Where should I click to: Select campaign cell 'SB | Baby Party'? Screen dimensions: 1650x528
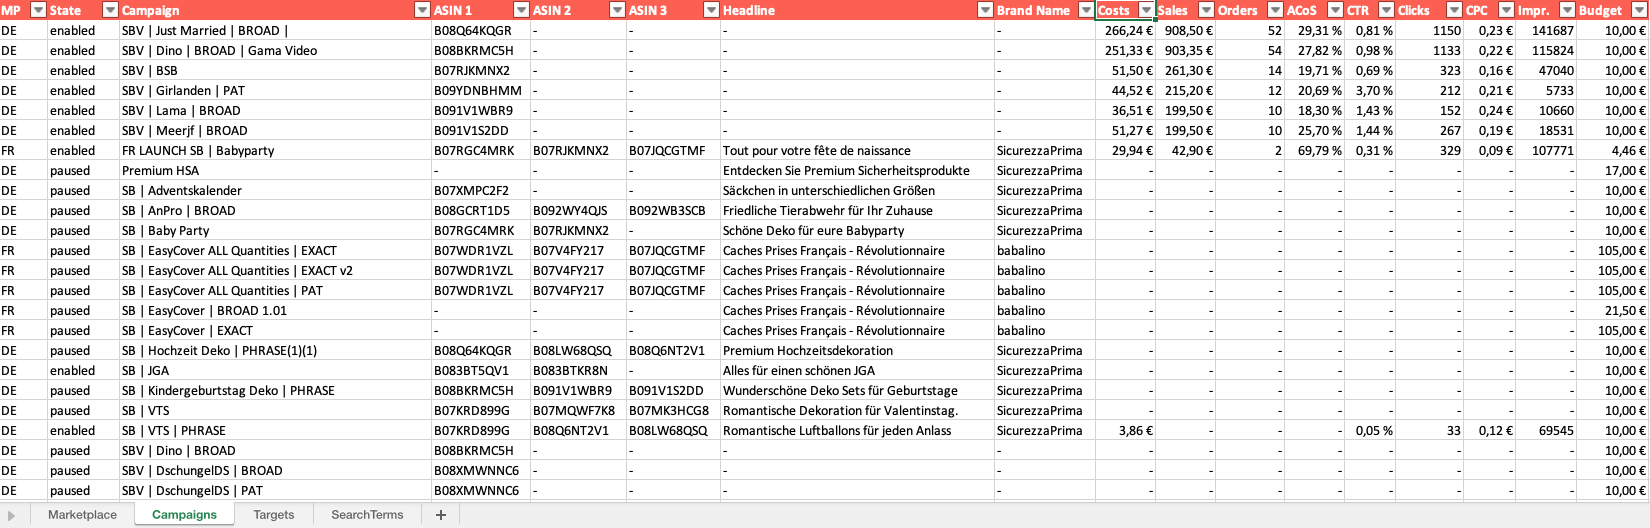pyautogui.click(x=275, y=230)
